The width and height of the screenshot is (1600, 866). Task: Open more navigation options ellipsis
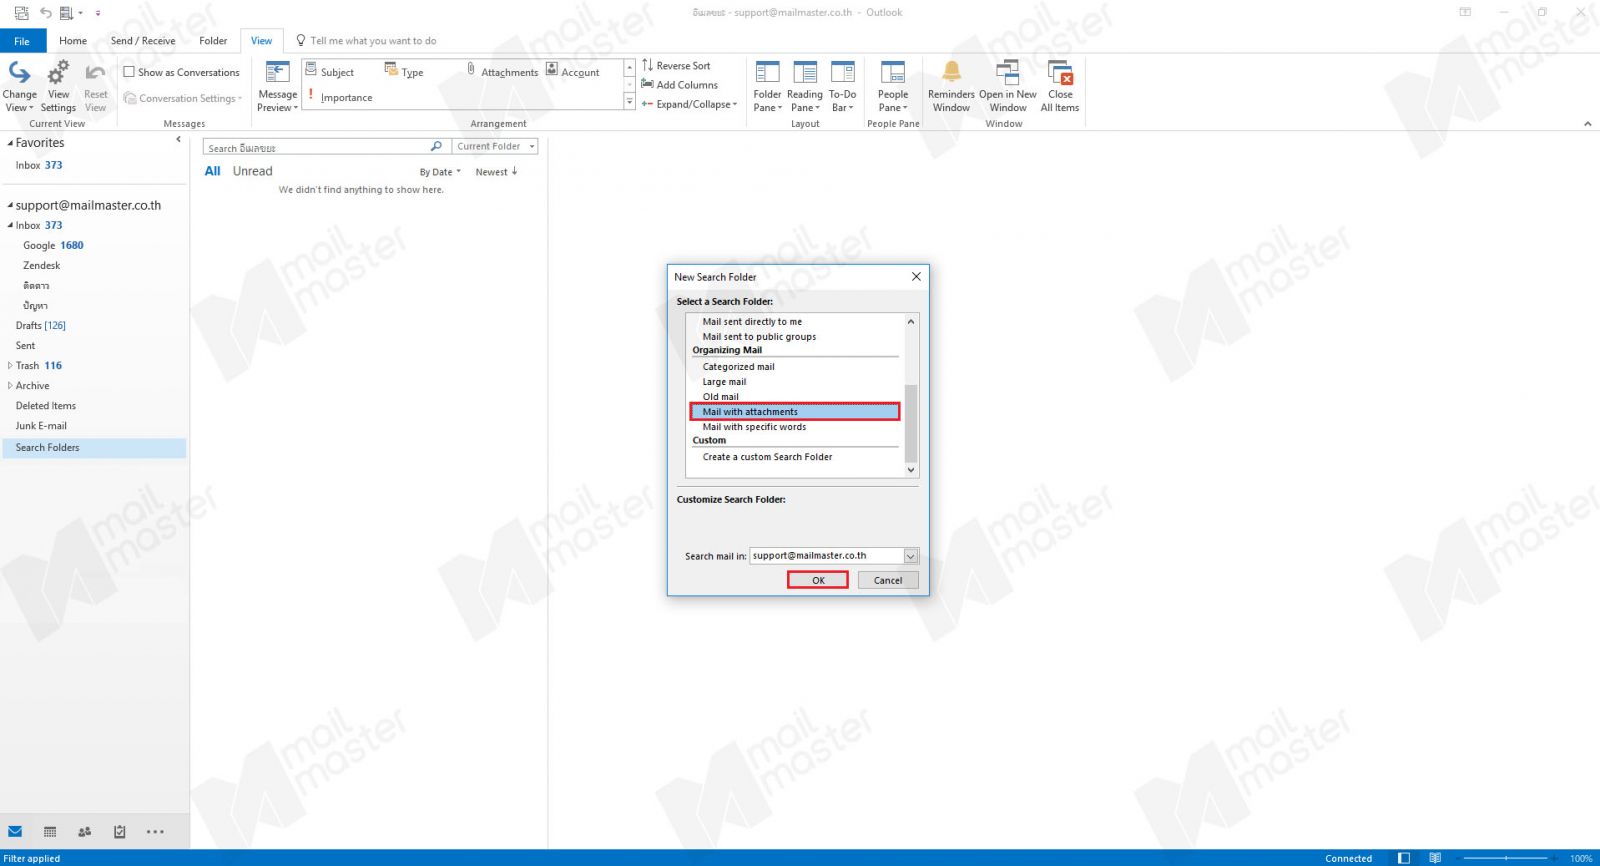[x=155, y=831]
